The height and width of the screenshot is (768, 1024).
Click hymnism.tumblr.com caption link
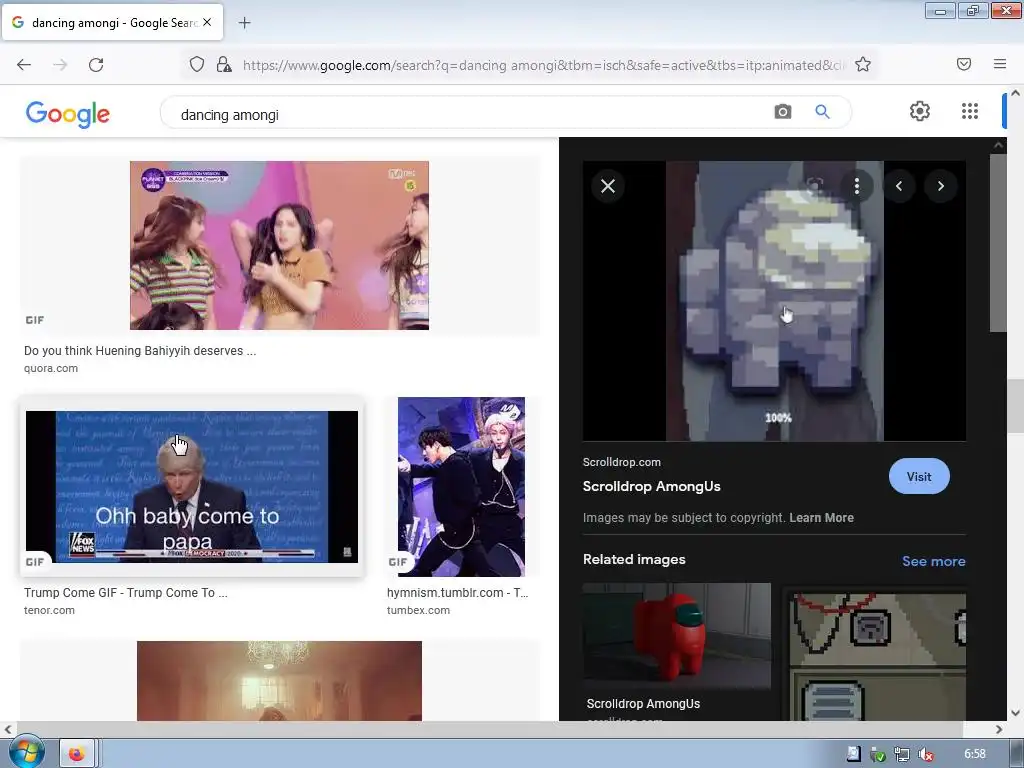[x=457, y=593]
